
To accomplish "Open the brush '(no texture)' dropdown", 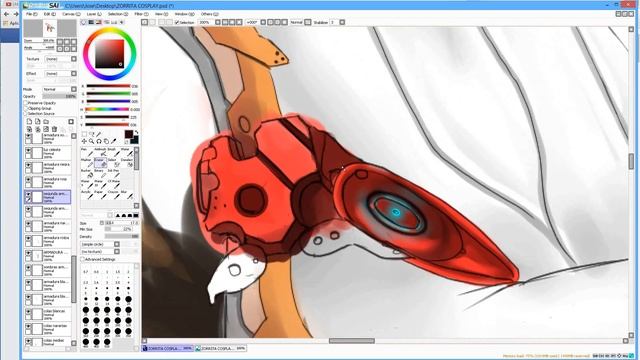I will point(117,252).
